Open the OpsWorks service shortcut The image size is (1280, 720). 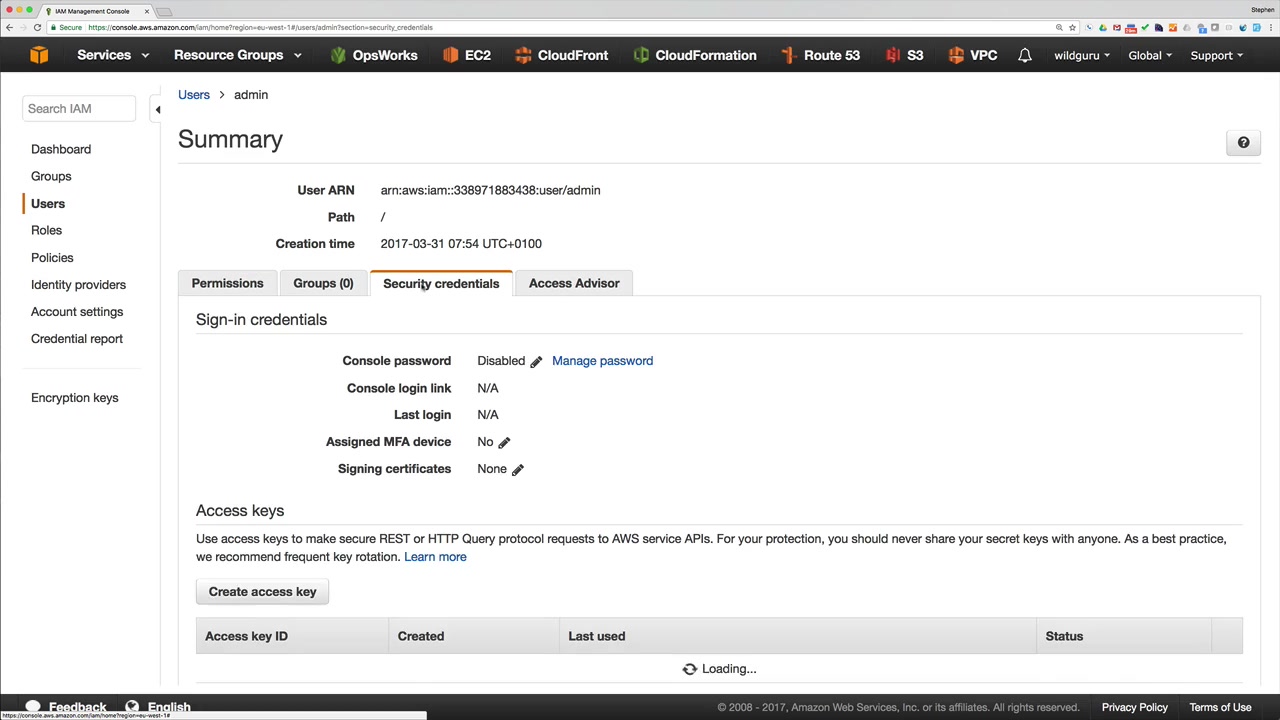coord(373,55)
